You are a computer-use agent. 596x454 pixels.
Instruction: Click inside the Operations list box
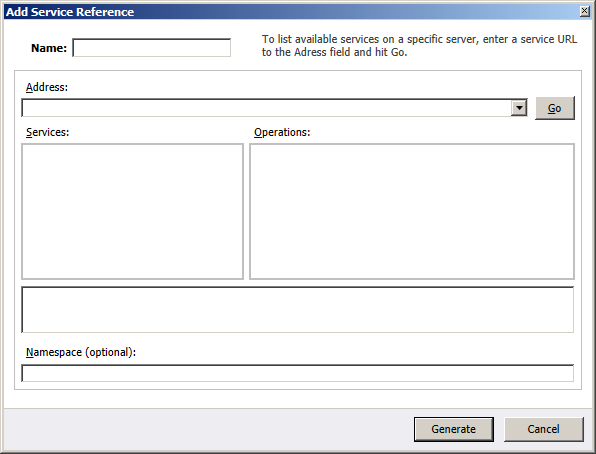[x=412, y=211]
